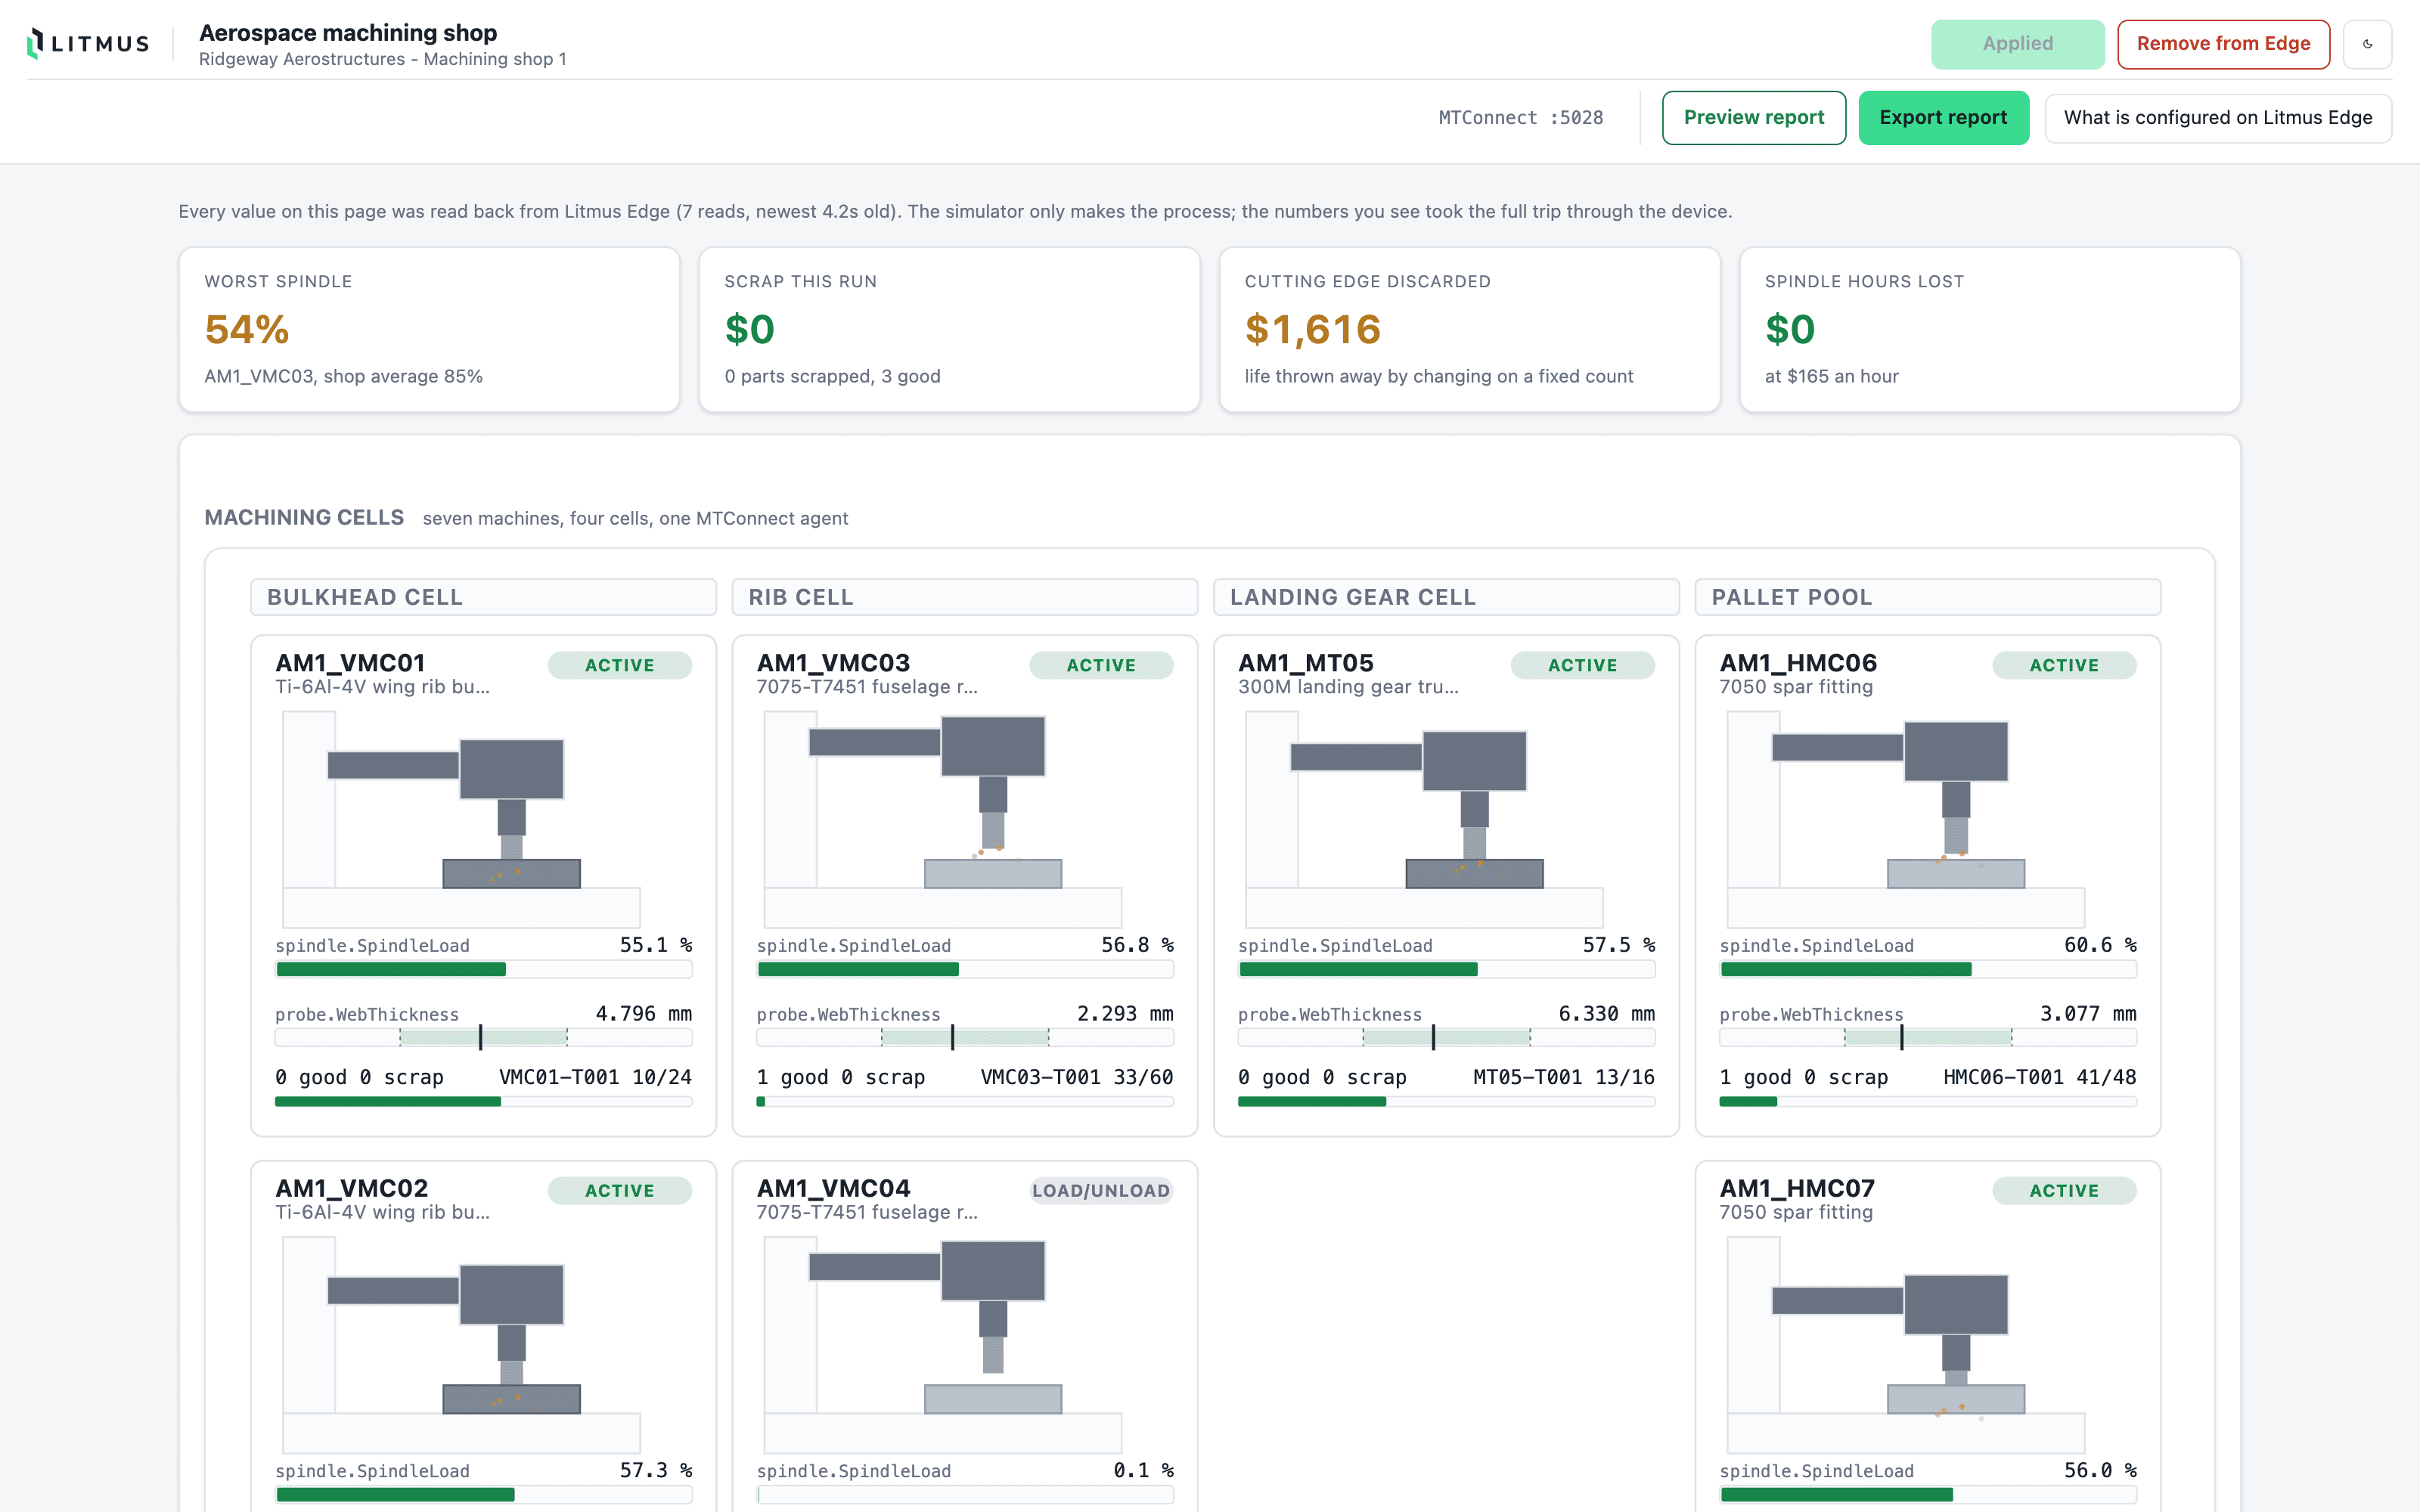
Task: Click AM1_MT05 spindle load bar
Action: tap(1446, 969)
